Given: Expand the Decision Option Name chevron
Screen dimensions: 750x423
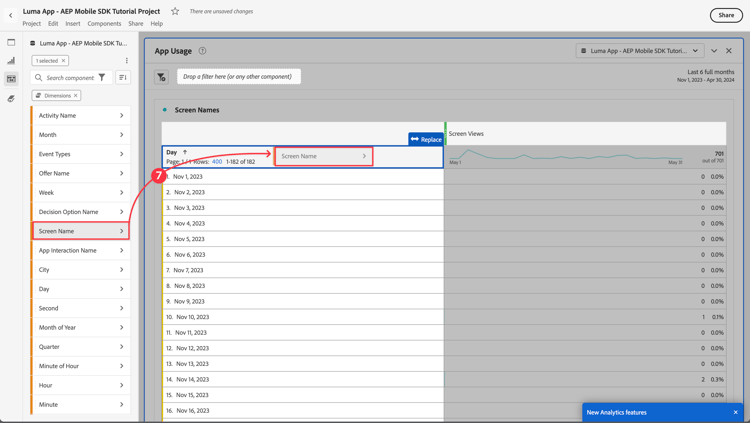Looking at the screenshot, I should point(121,212).
